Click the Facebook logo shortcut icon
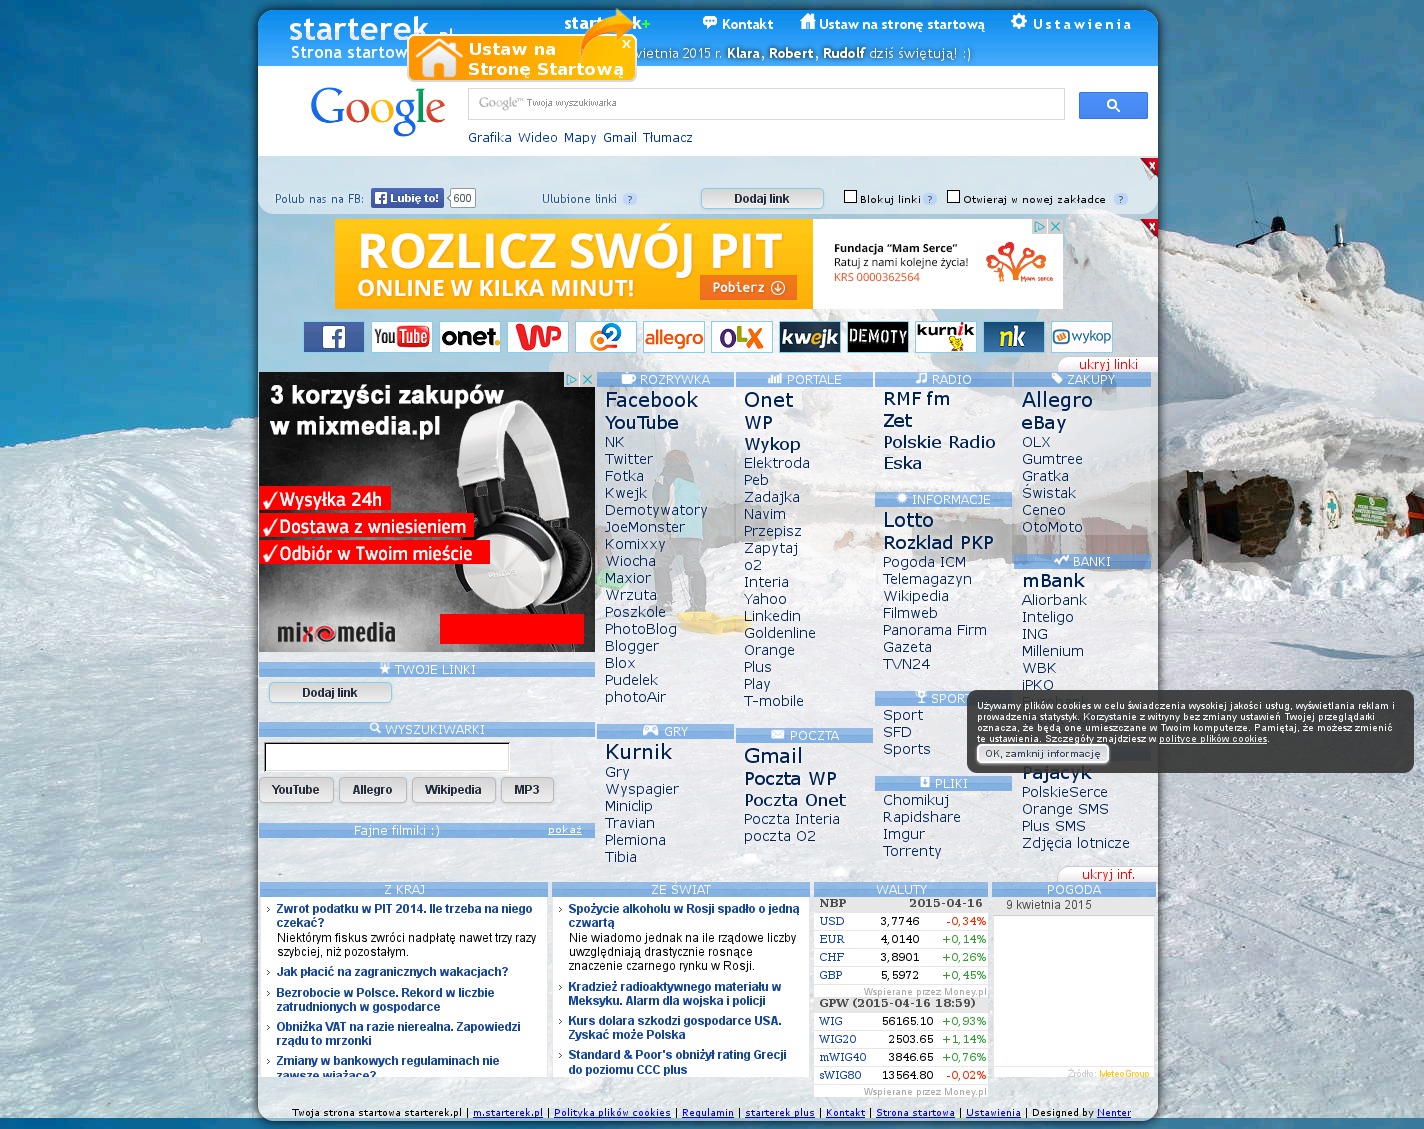This screenshot has height=1129, width=1424. 333,337
